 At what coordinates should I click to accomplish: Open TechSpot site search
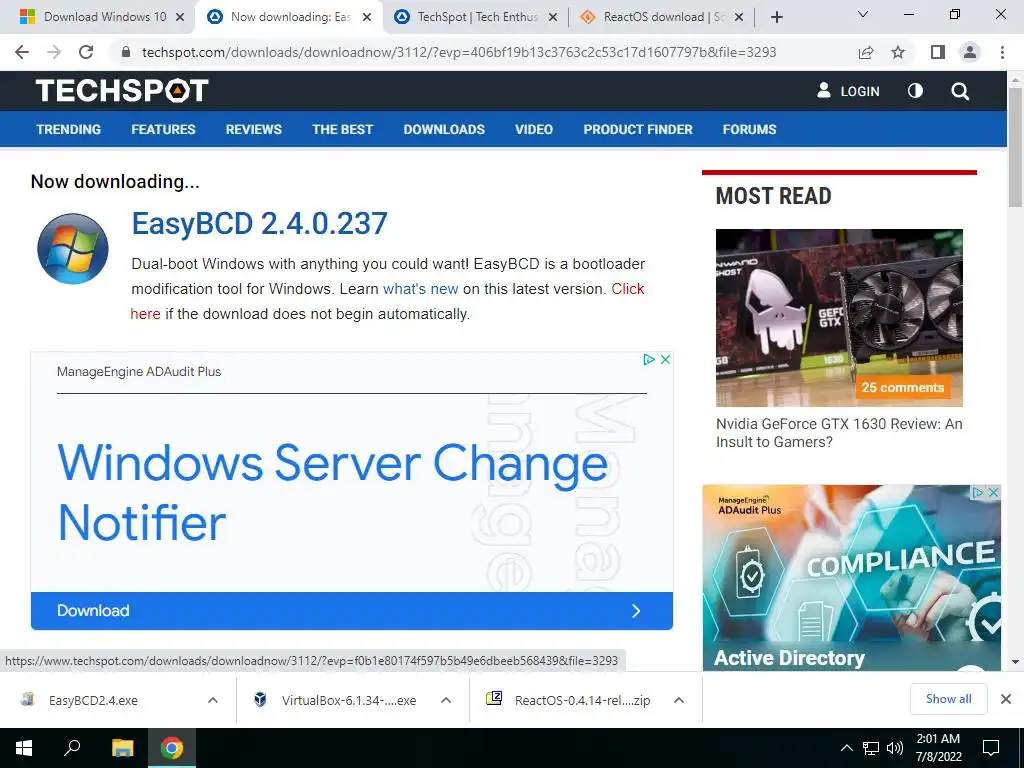(x=960, y=91)
